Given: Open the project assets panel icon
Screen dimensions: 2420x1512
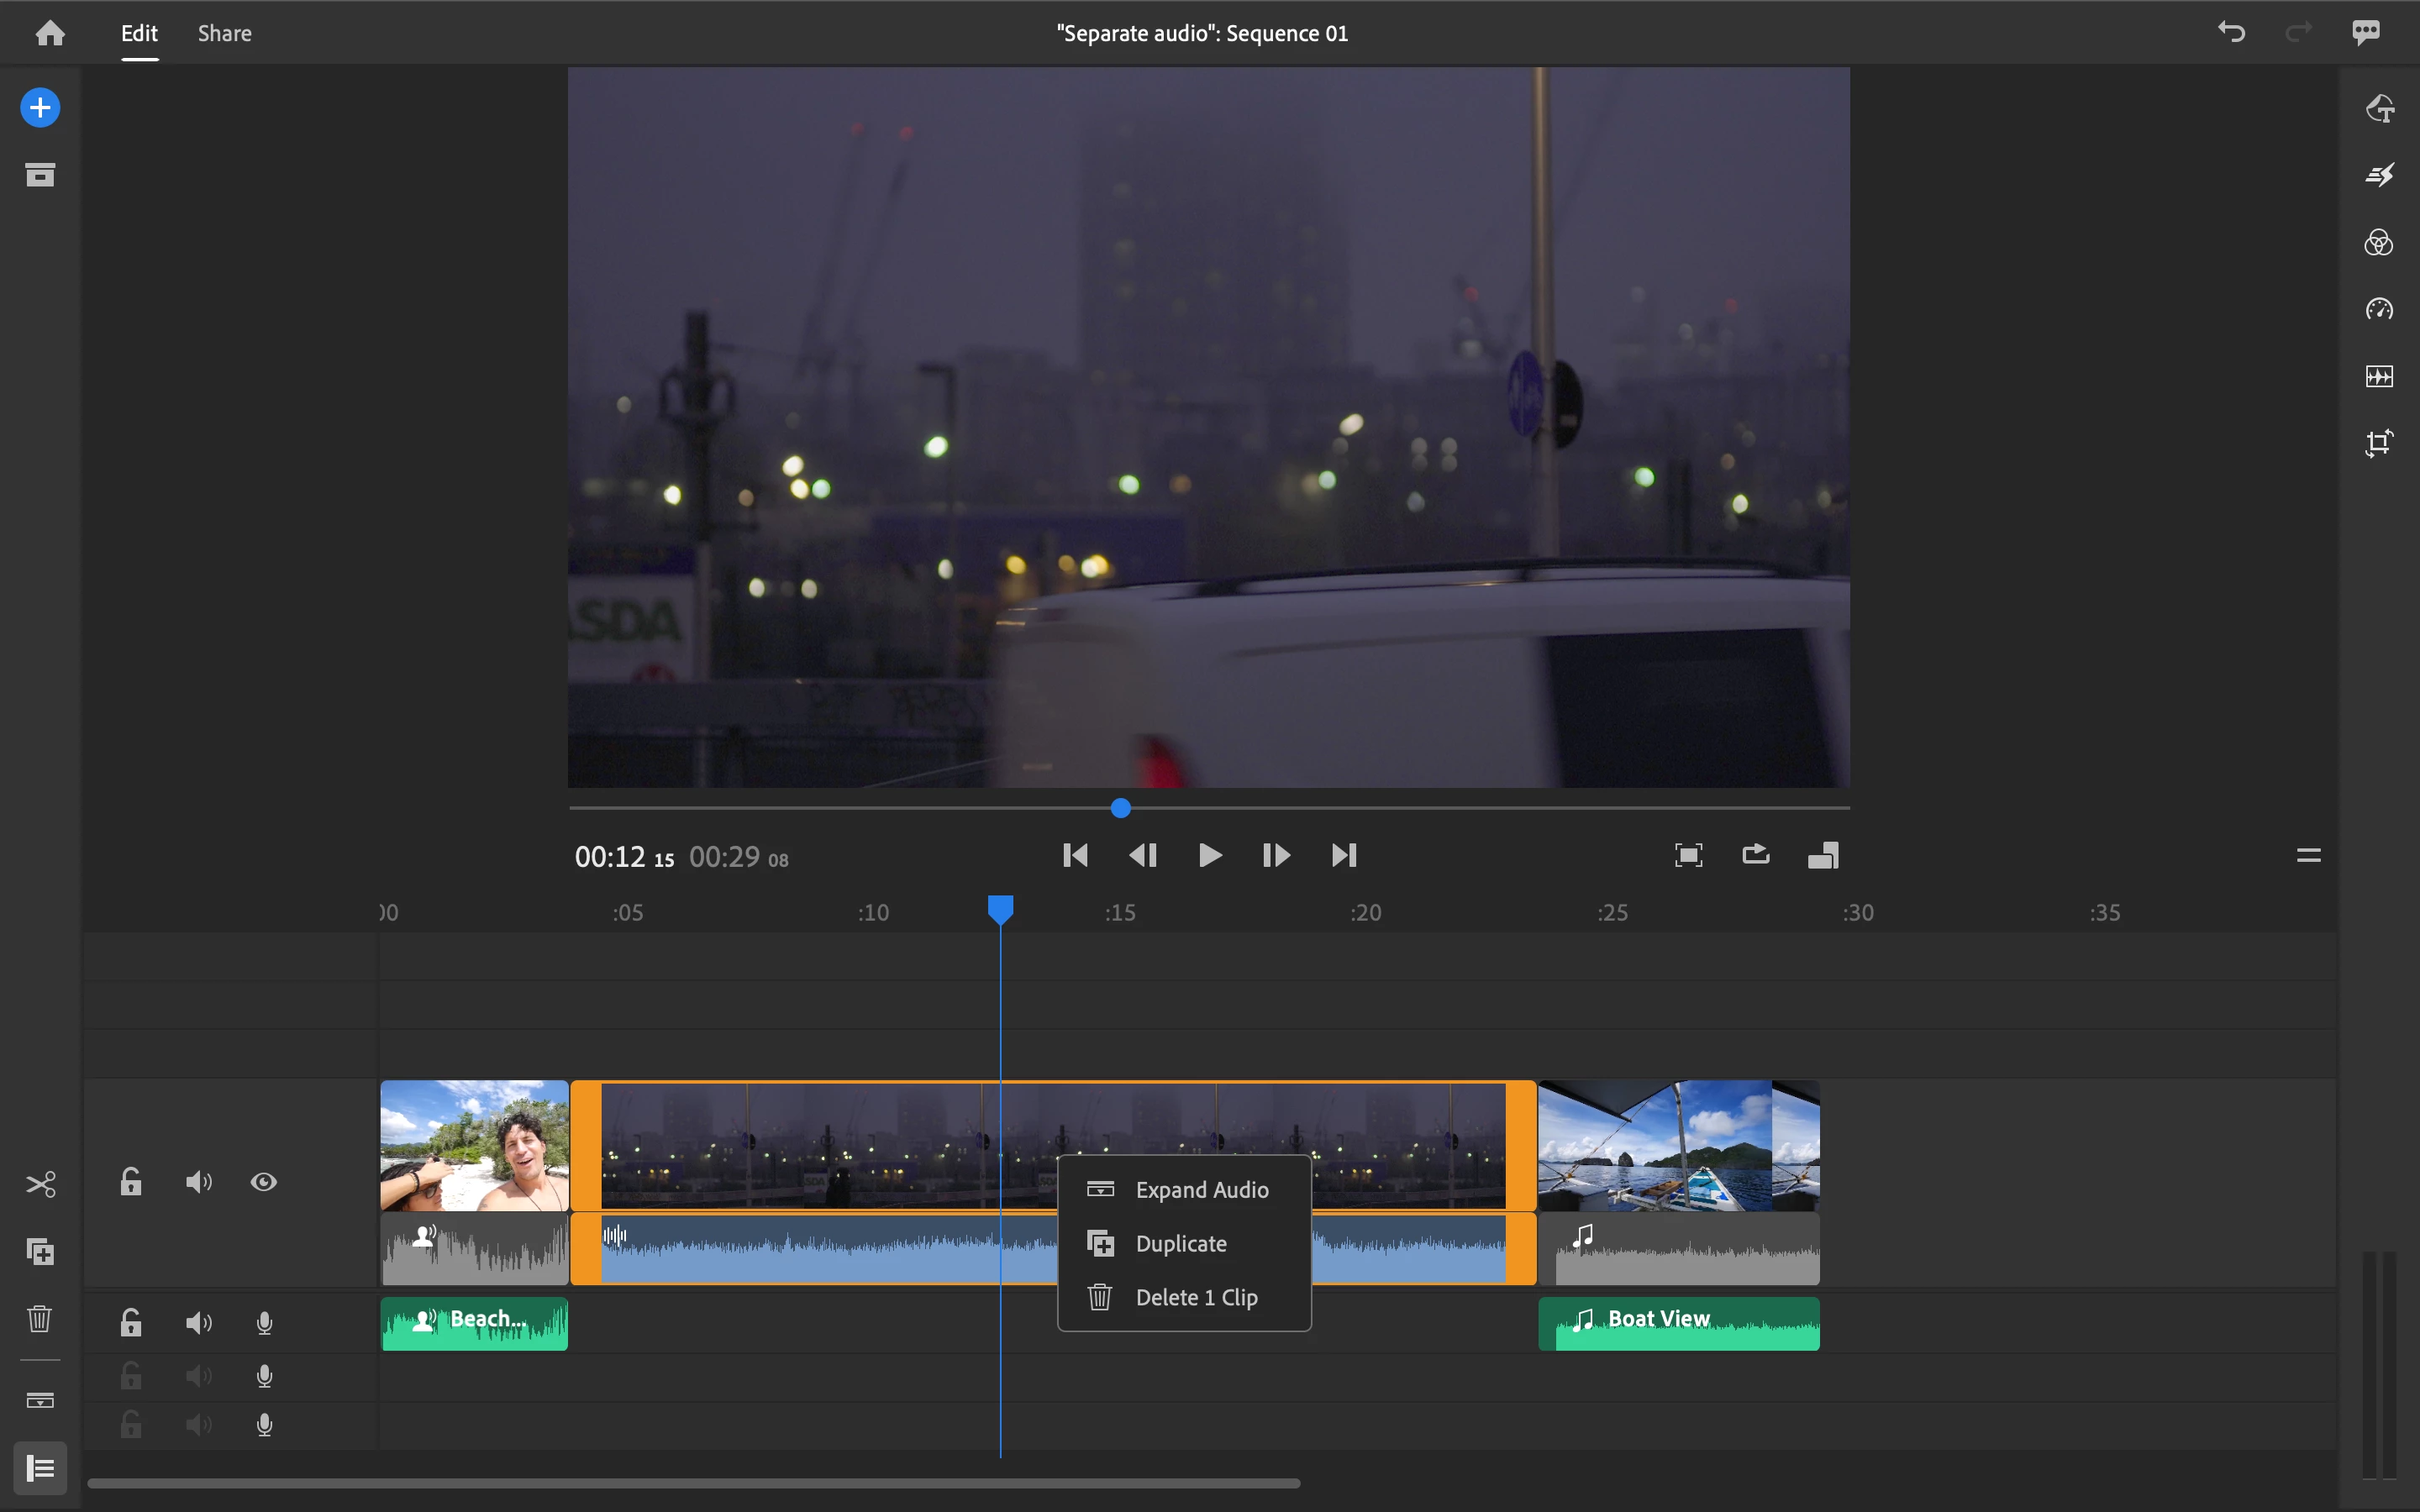Looking at the screenshot, I should click(x=40, y=175).
